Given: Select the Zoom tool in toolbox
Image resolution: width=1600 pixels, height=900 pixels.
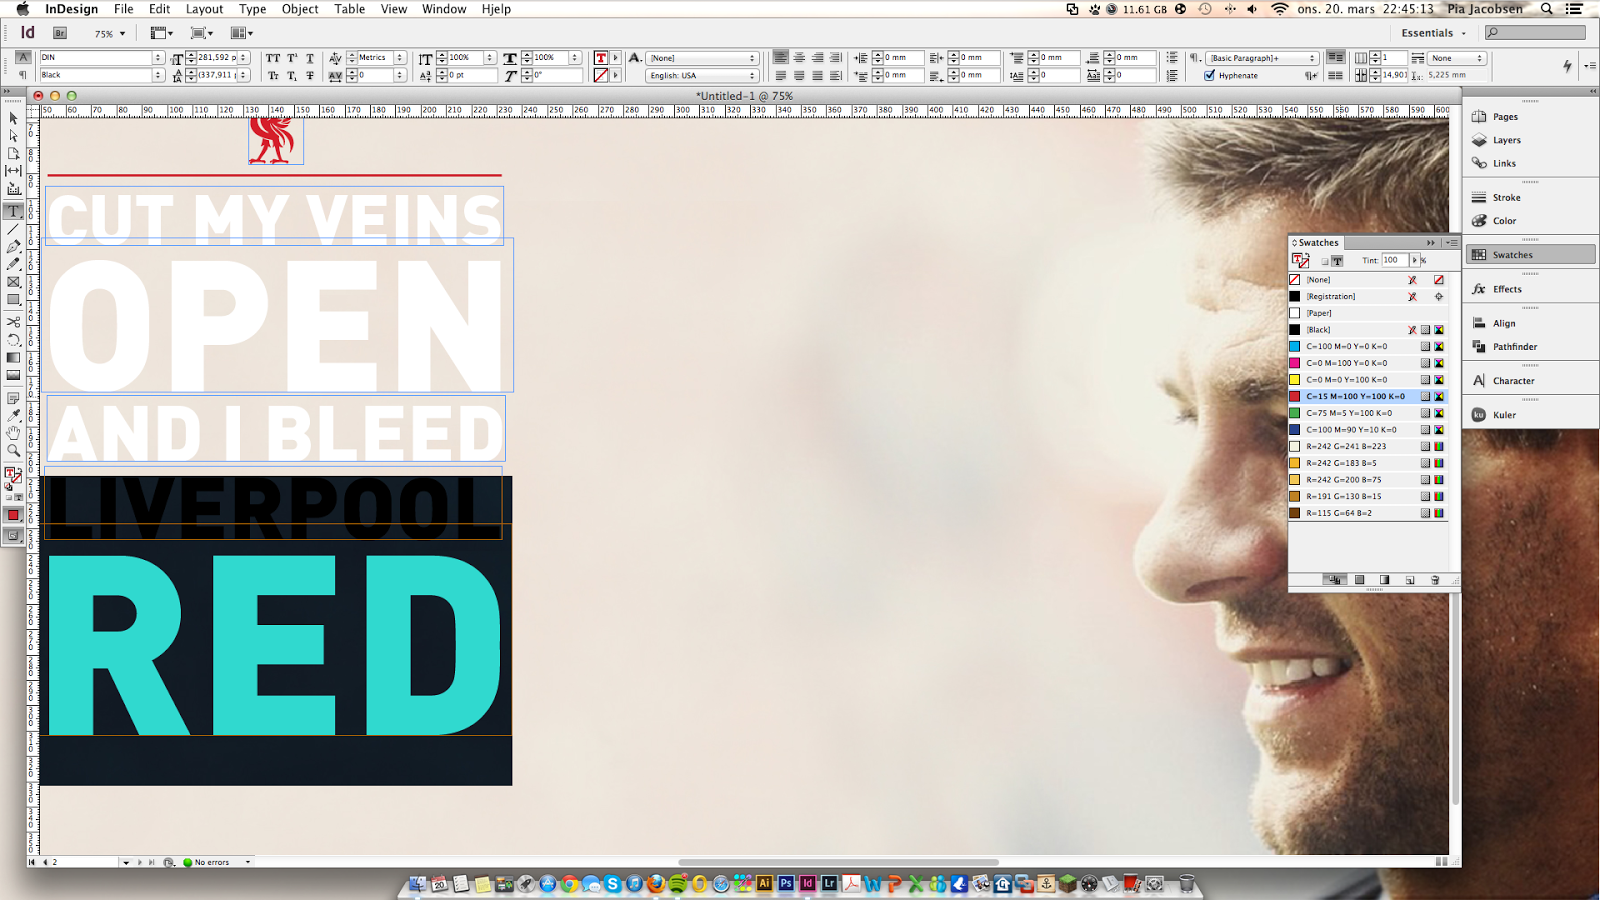Looking at the screenshot, I should coord(13,450).
